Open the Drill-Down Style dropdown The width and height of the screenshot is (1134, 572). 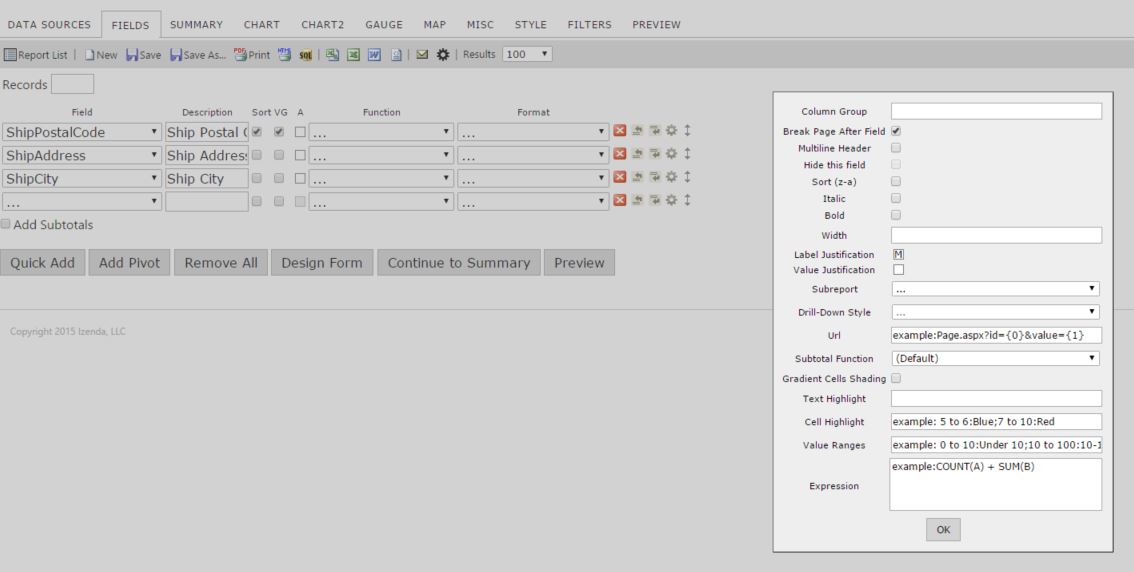[996, 312]
